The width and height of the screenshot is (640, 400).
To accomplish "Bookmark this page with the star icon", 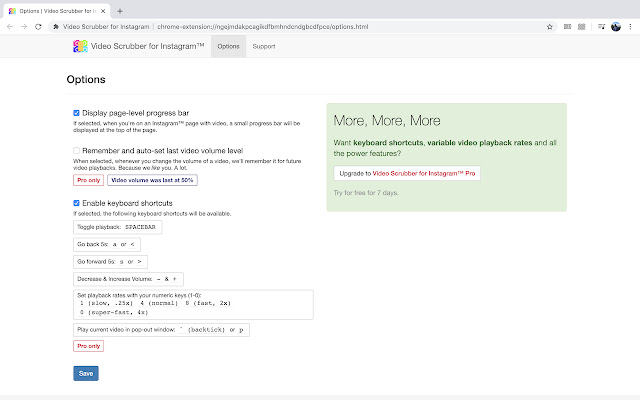I will (x=549, y=27).
